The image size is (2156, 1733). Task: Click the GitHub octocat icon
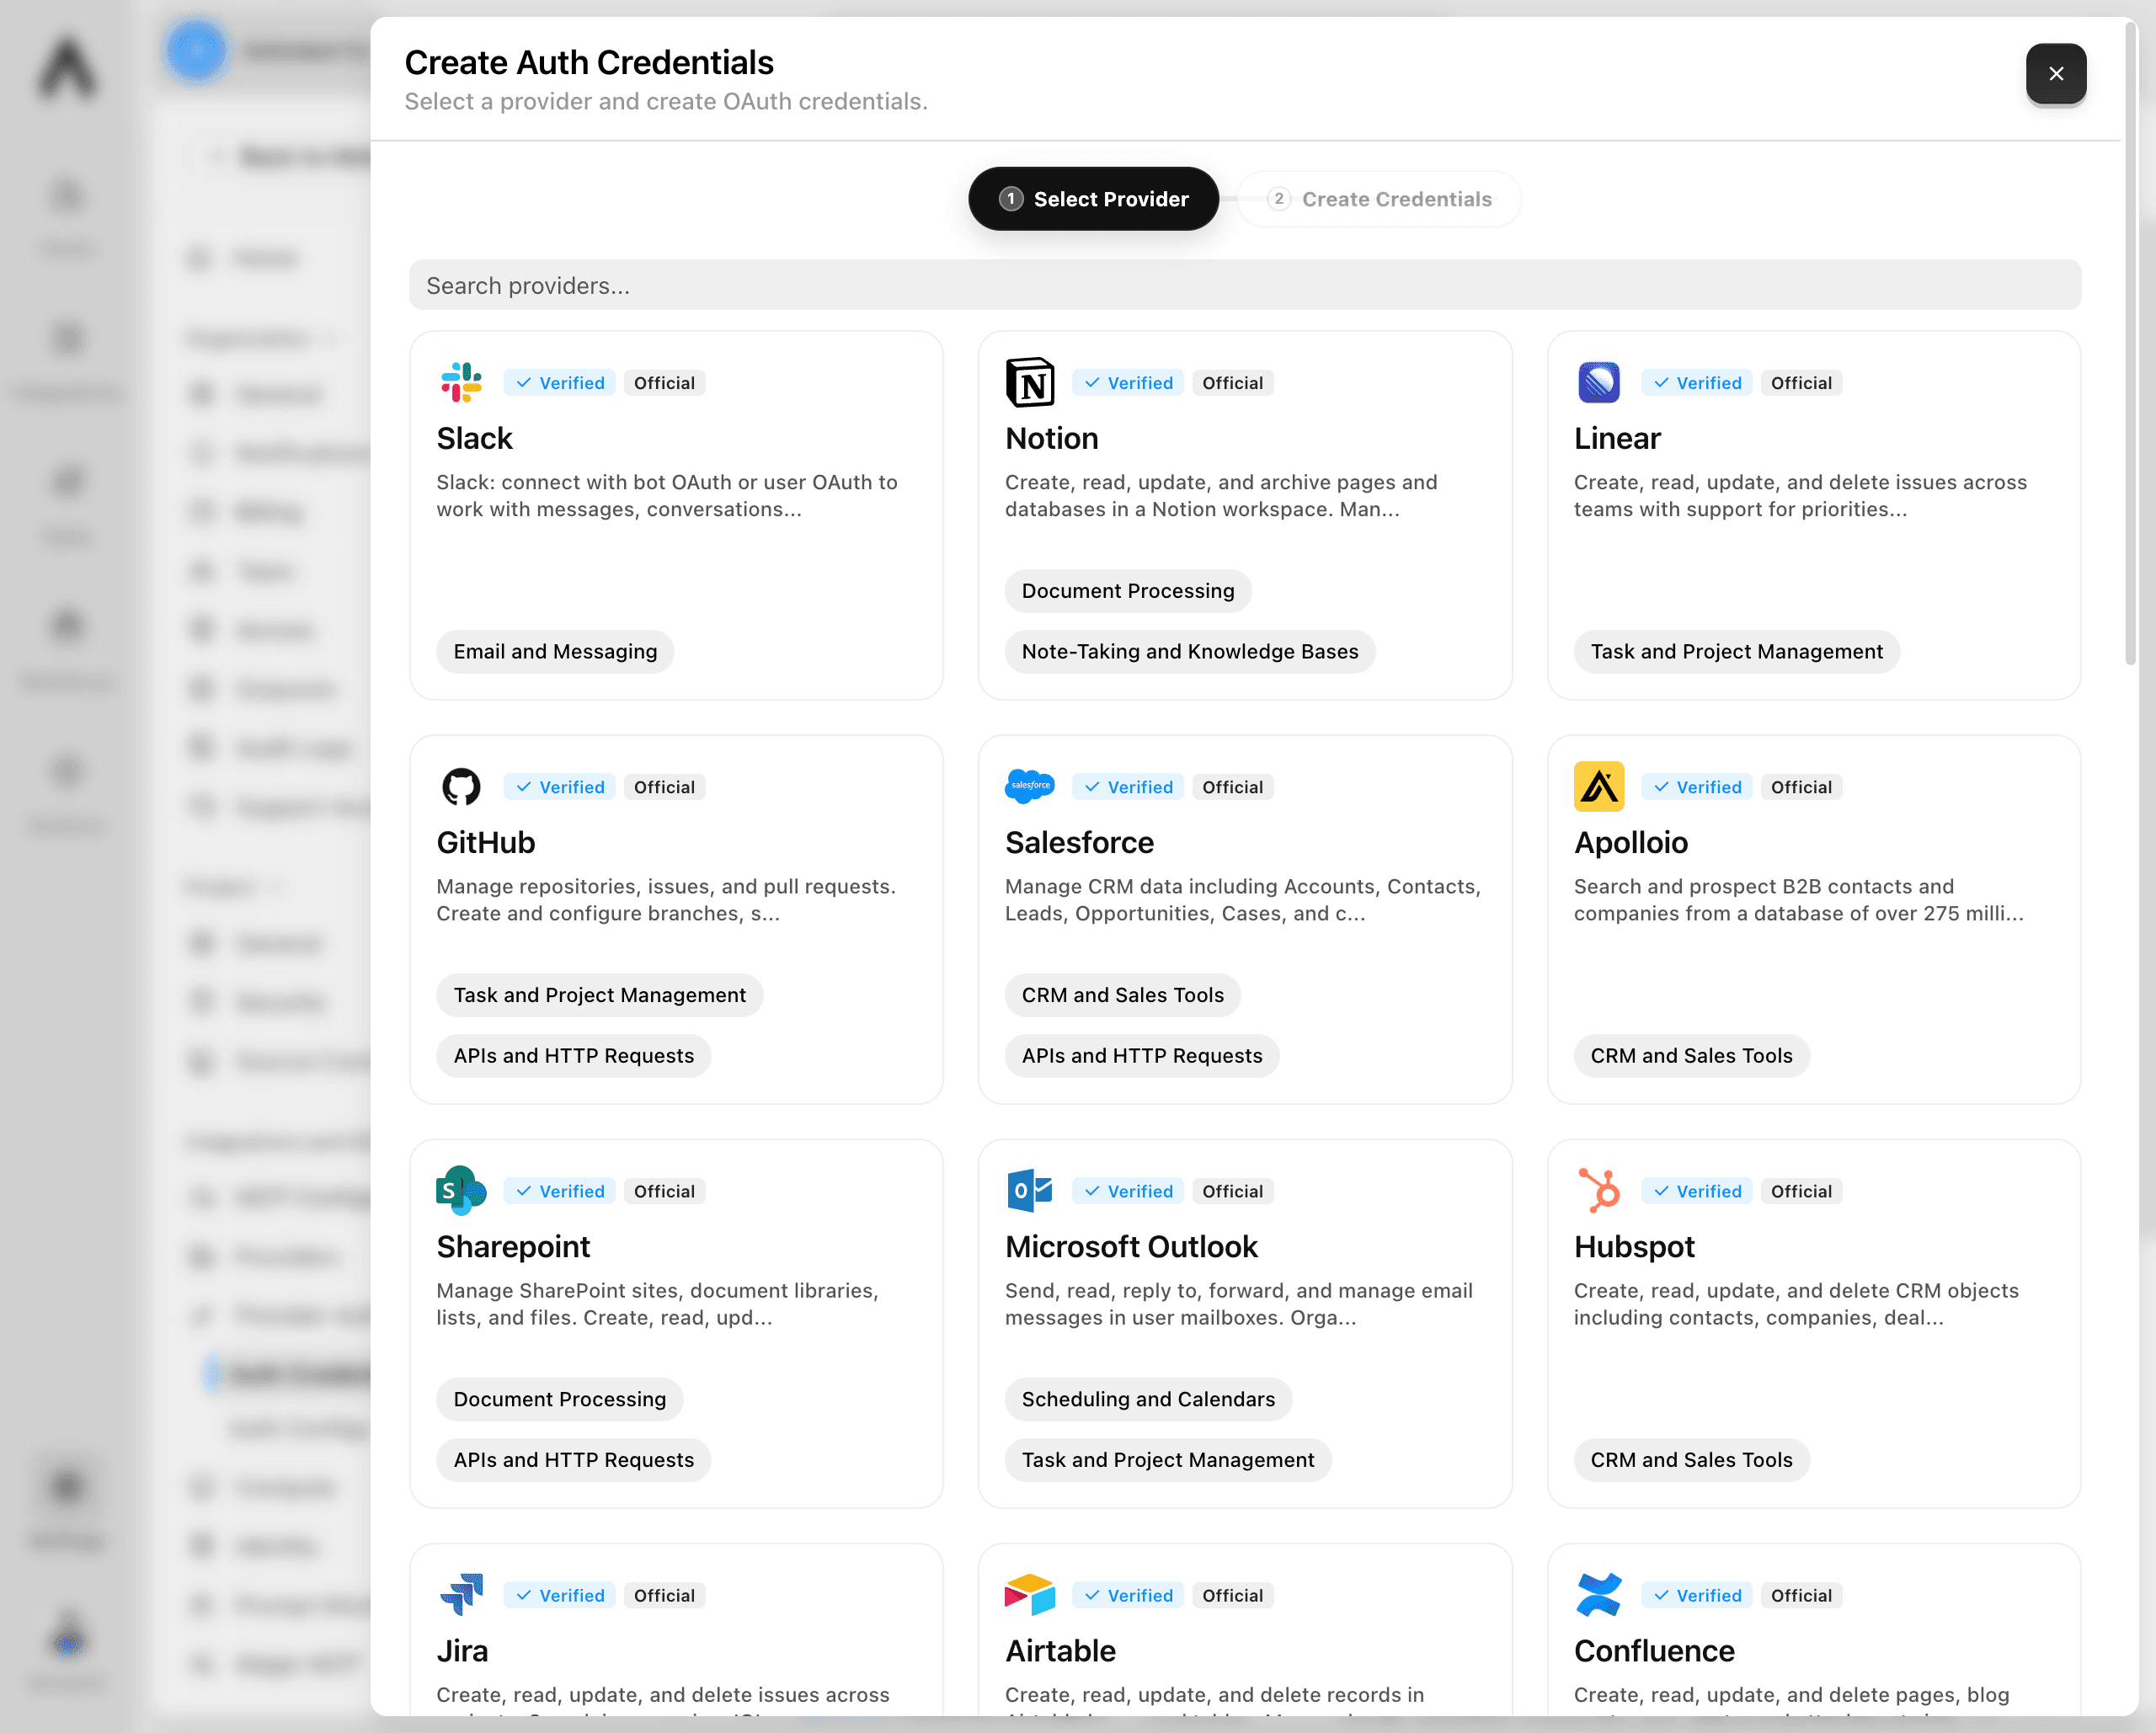click(461, 786)
